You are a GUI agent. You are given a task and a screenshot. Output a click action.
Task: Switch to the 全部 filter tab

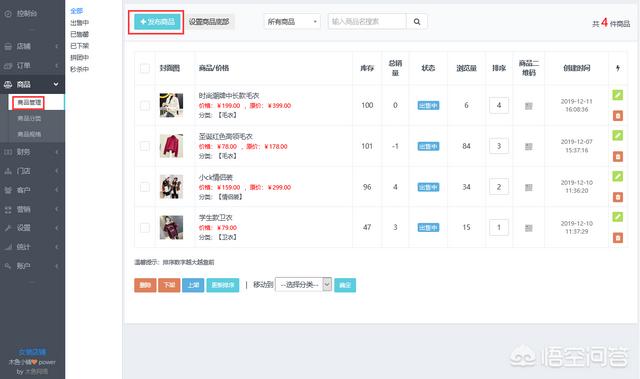coord(76,11)
